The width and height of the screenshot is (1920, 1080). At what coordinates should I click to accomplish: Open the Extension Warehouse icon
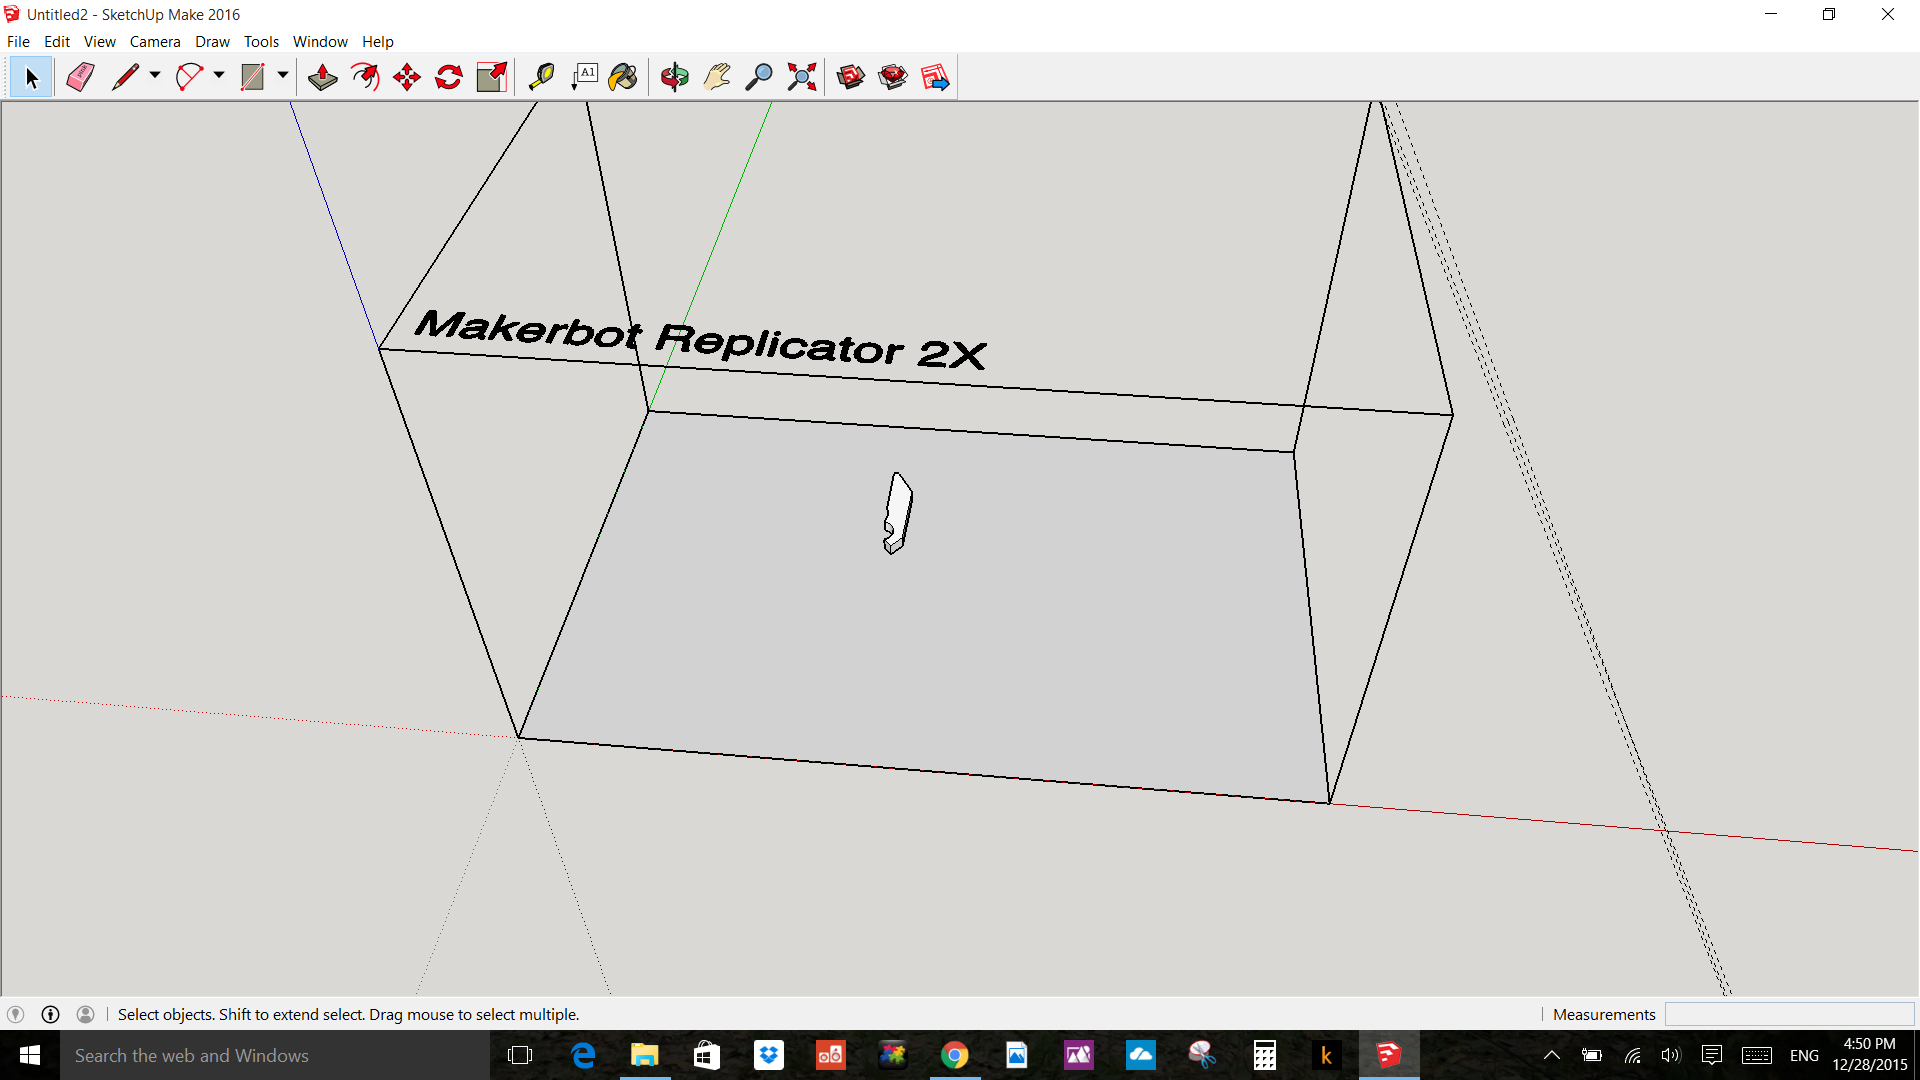click(x=893, y=77)
